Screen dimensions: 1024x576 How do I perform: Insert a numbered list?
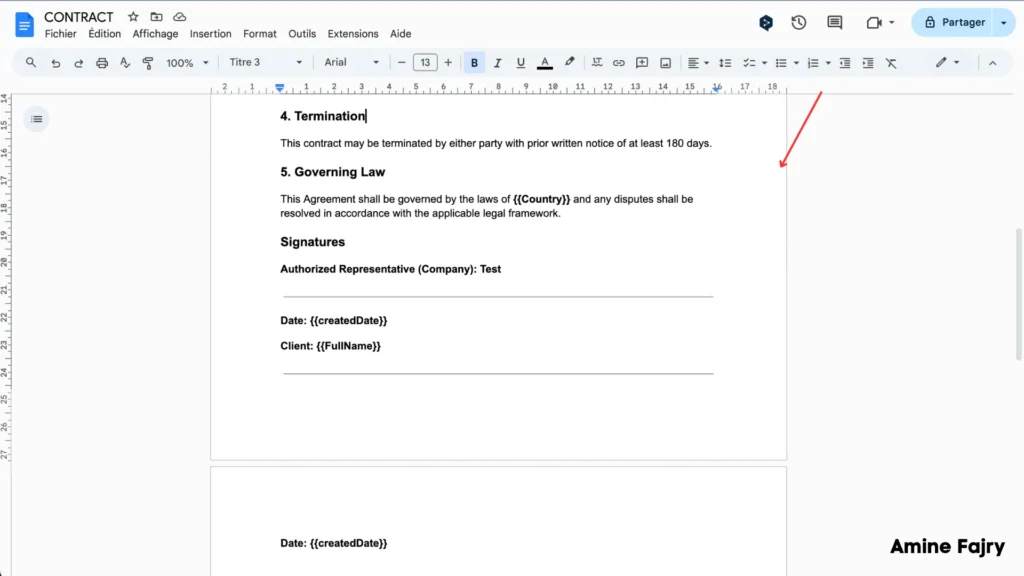point(813,63)
